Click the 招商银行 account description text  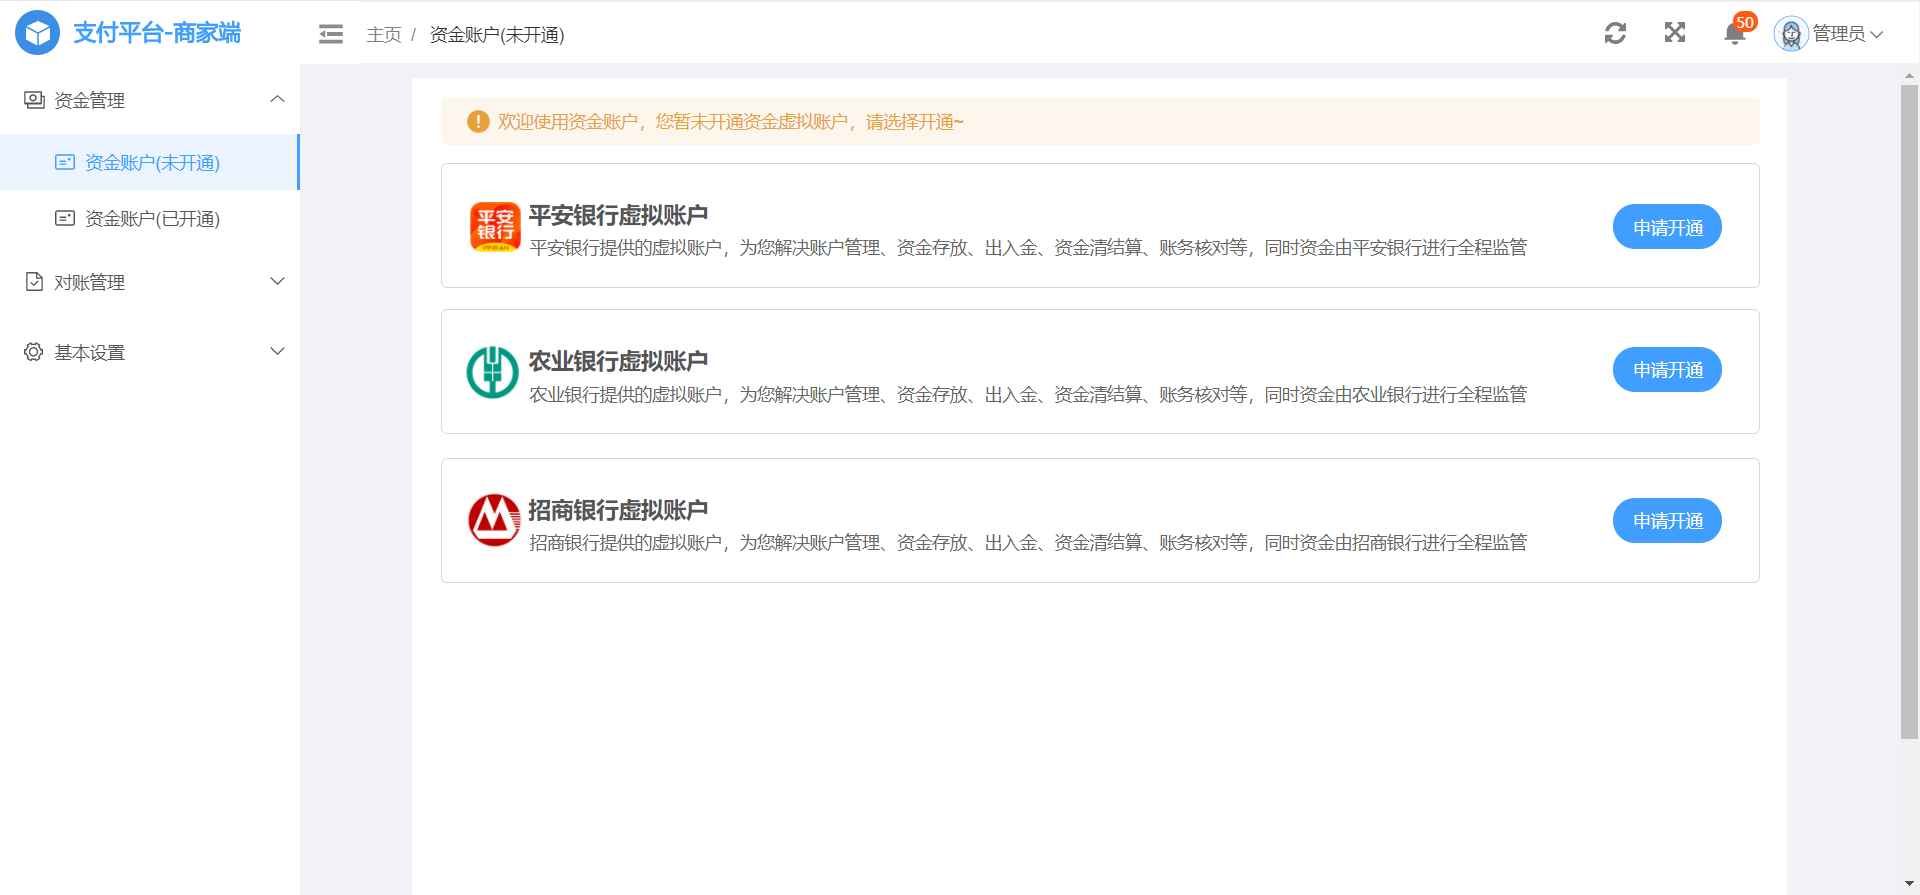pos(1028,543)
